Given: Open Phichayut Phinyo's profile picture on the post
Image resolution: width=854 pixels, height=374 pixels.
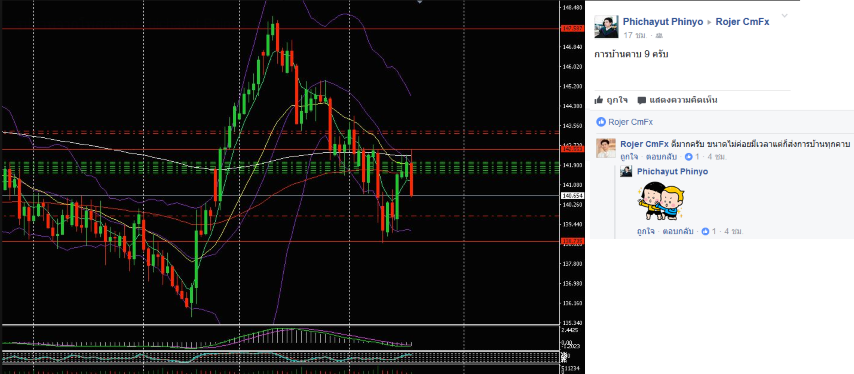Looking at the screenshot, I should pos(606,27).
